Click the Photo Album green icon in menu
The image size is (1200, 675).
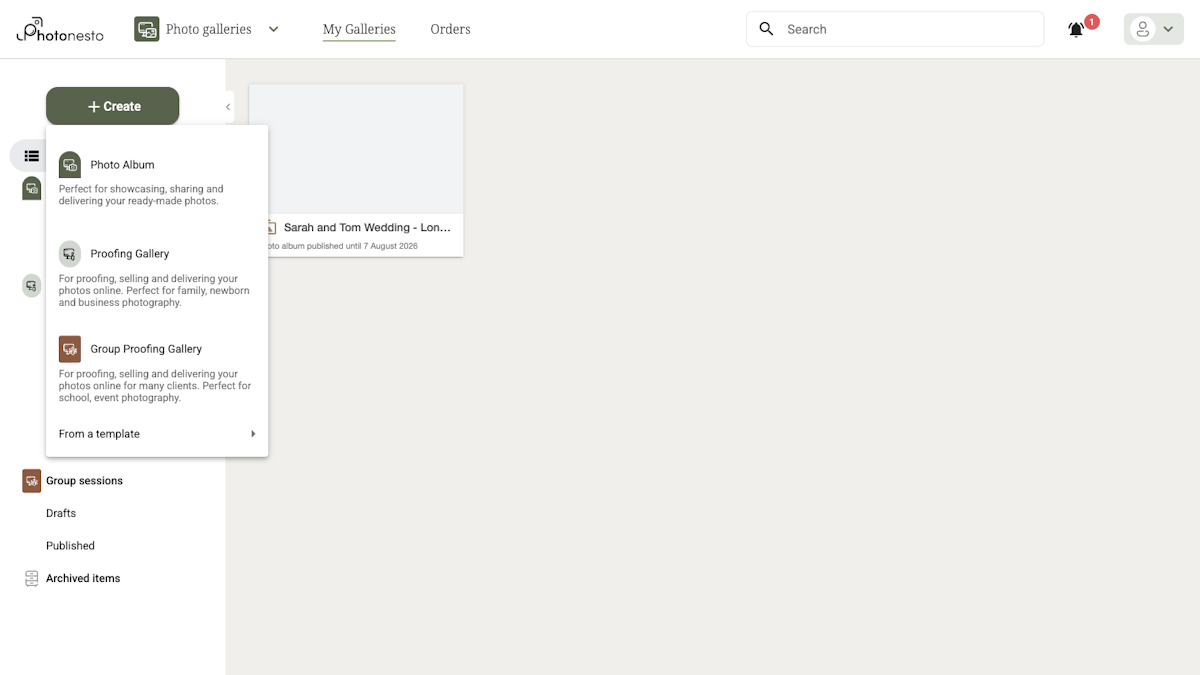(70, 165)
